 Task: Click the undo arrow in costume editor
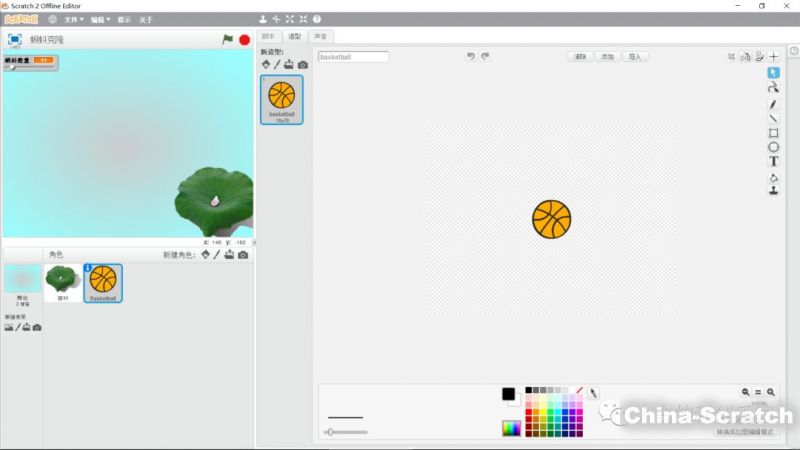(471, 57)
